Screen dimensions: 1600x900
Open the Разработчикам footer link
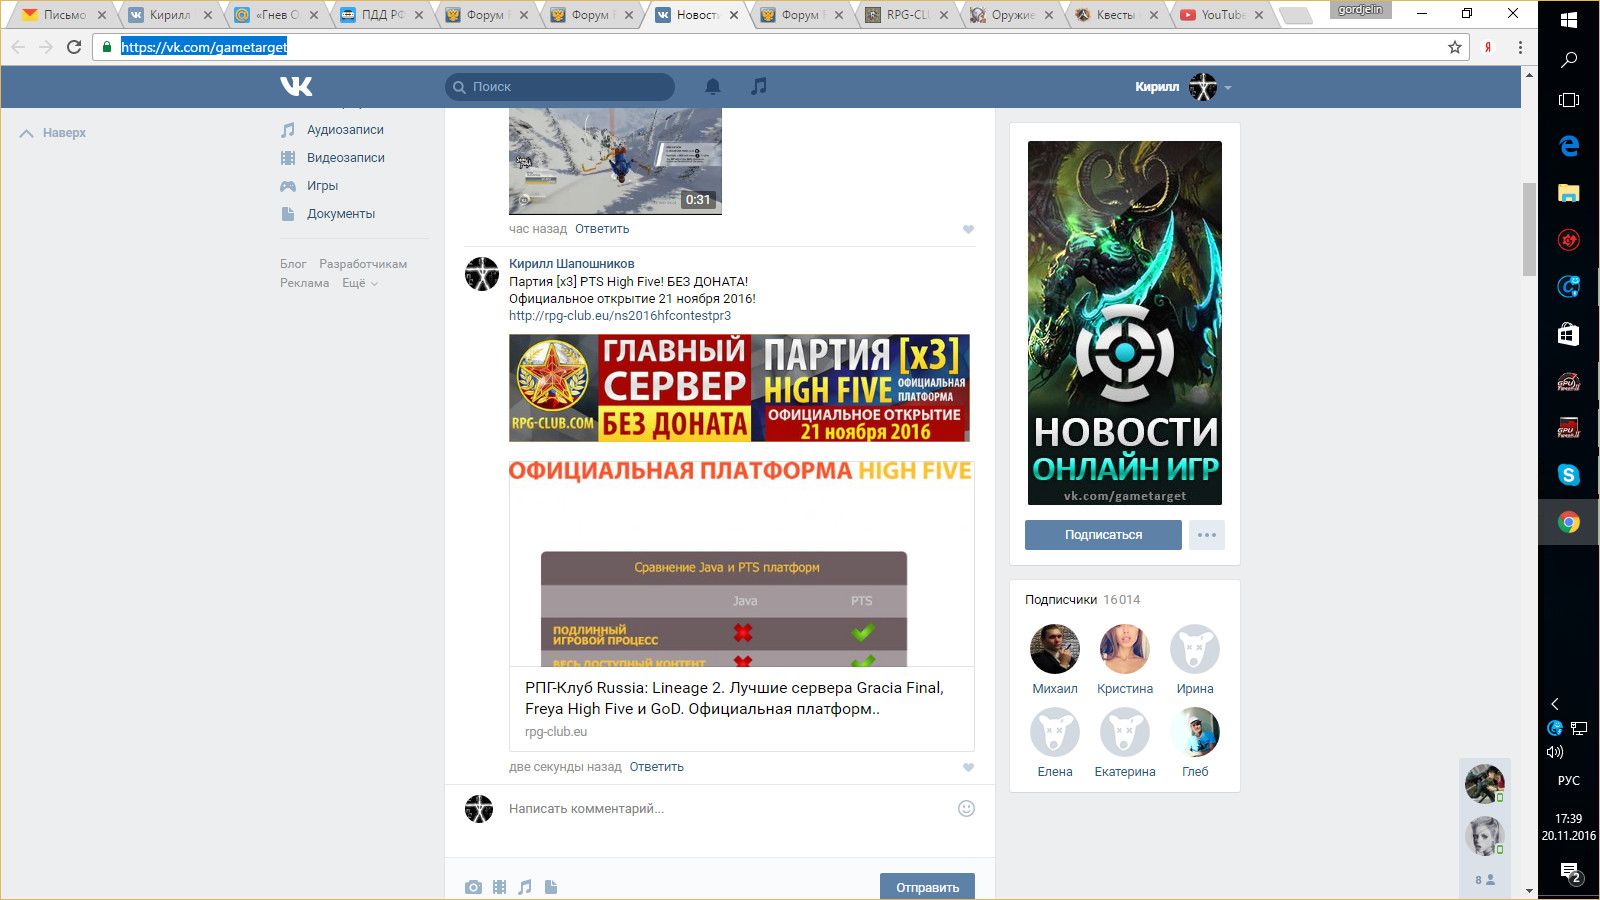[363, 264]
